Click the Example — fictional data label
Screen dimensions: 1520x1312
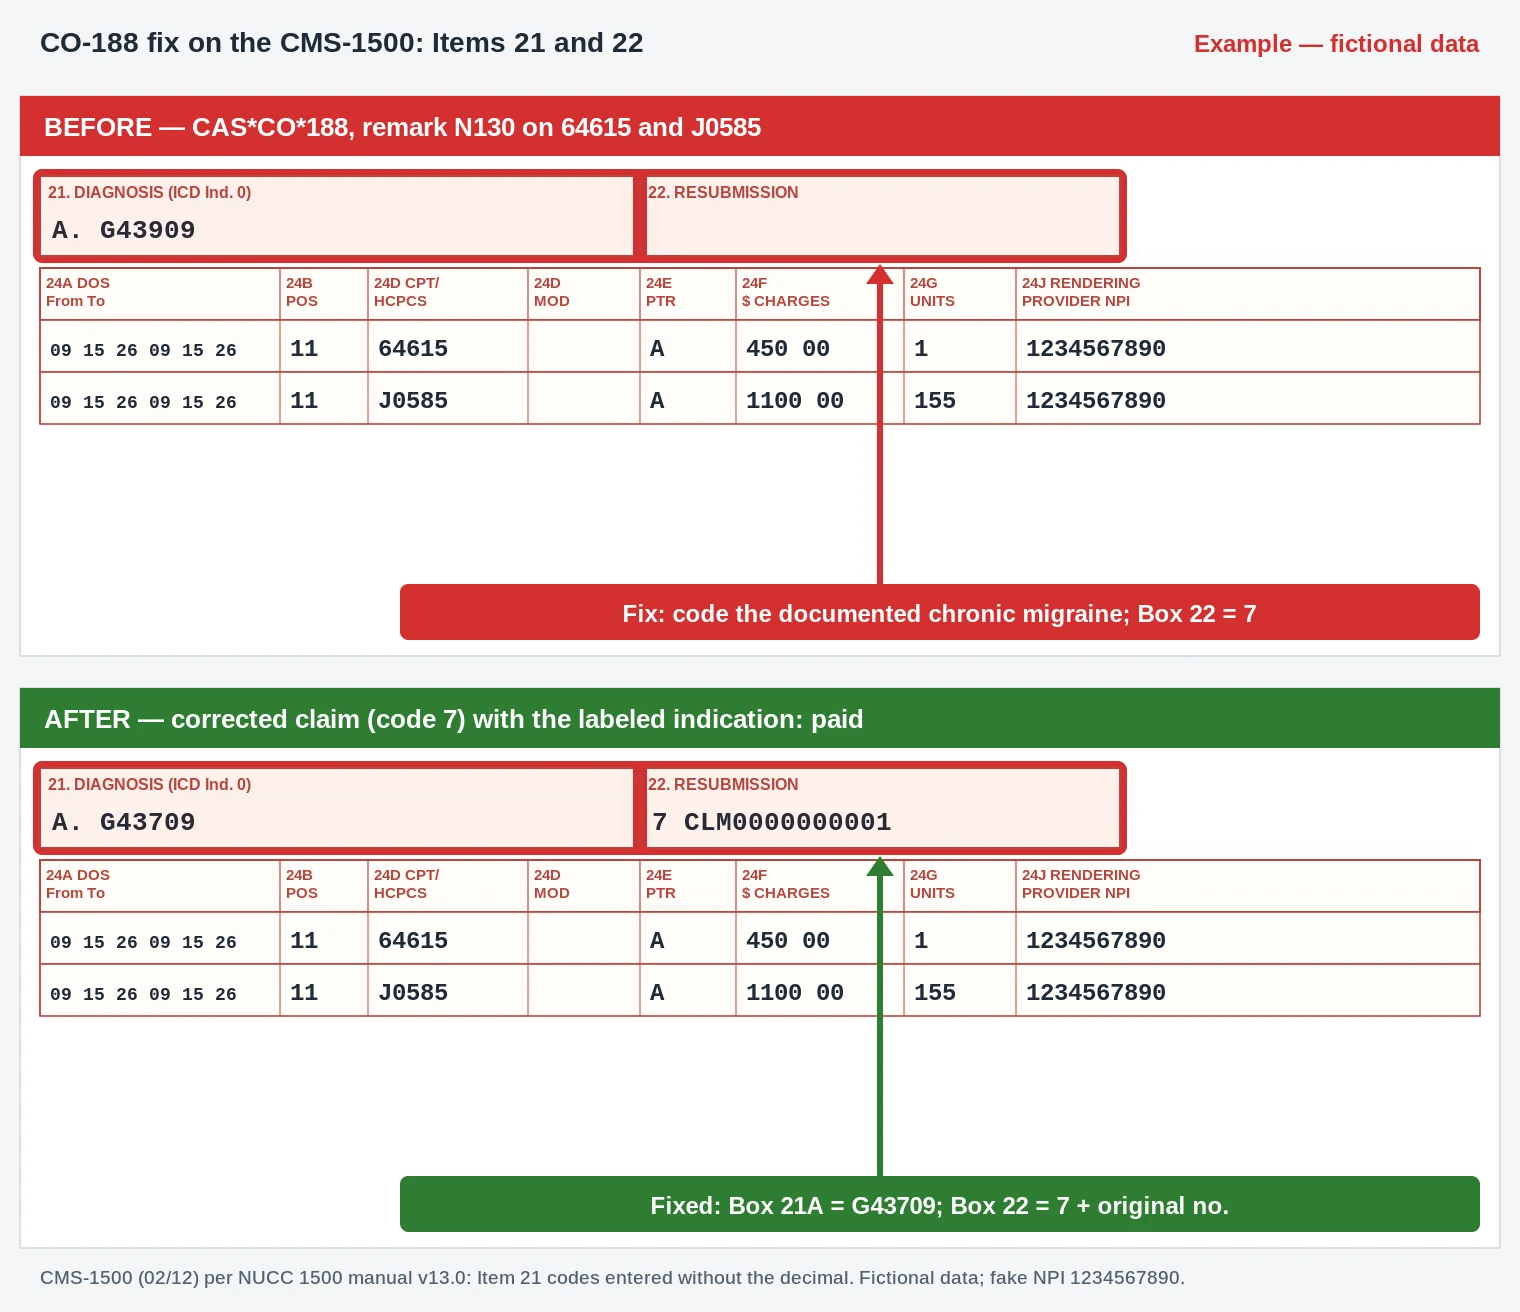[x=1336, y=44]
